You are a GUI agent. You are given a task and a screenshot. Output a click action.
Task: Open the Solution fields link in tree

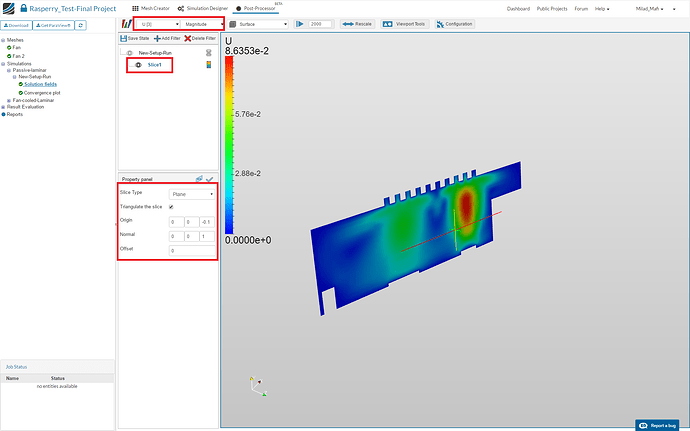[40, 85]
